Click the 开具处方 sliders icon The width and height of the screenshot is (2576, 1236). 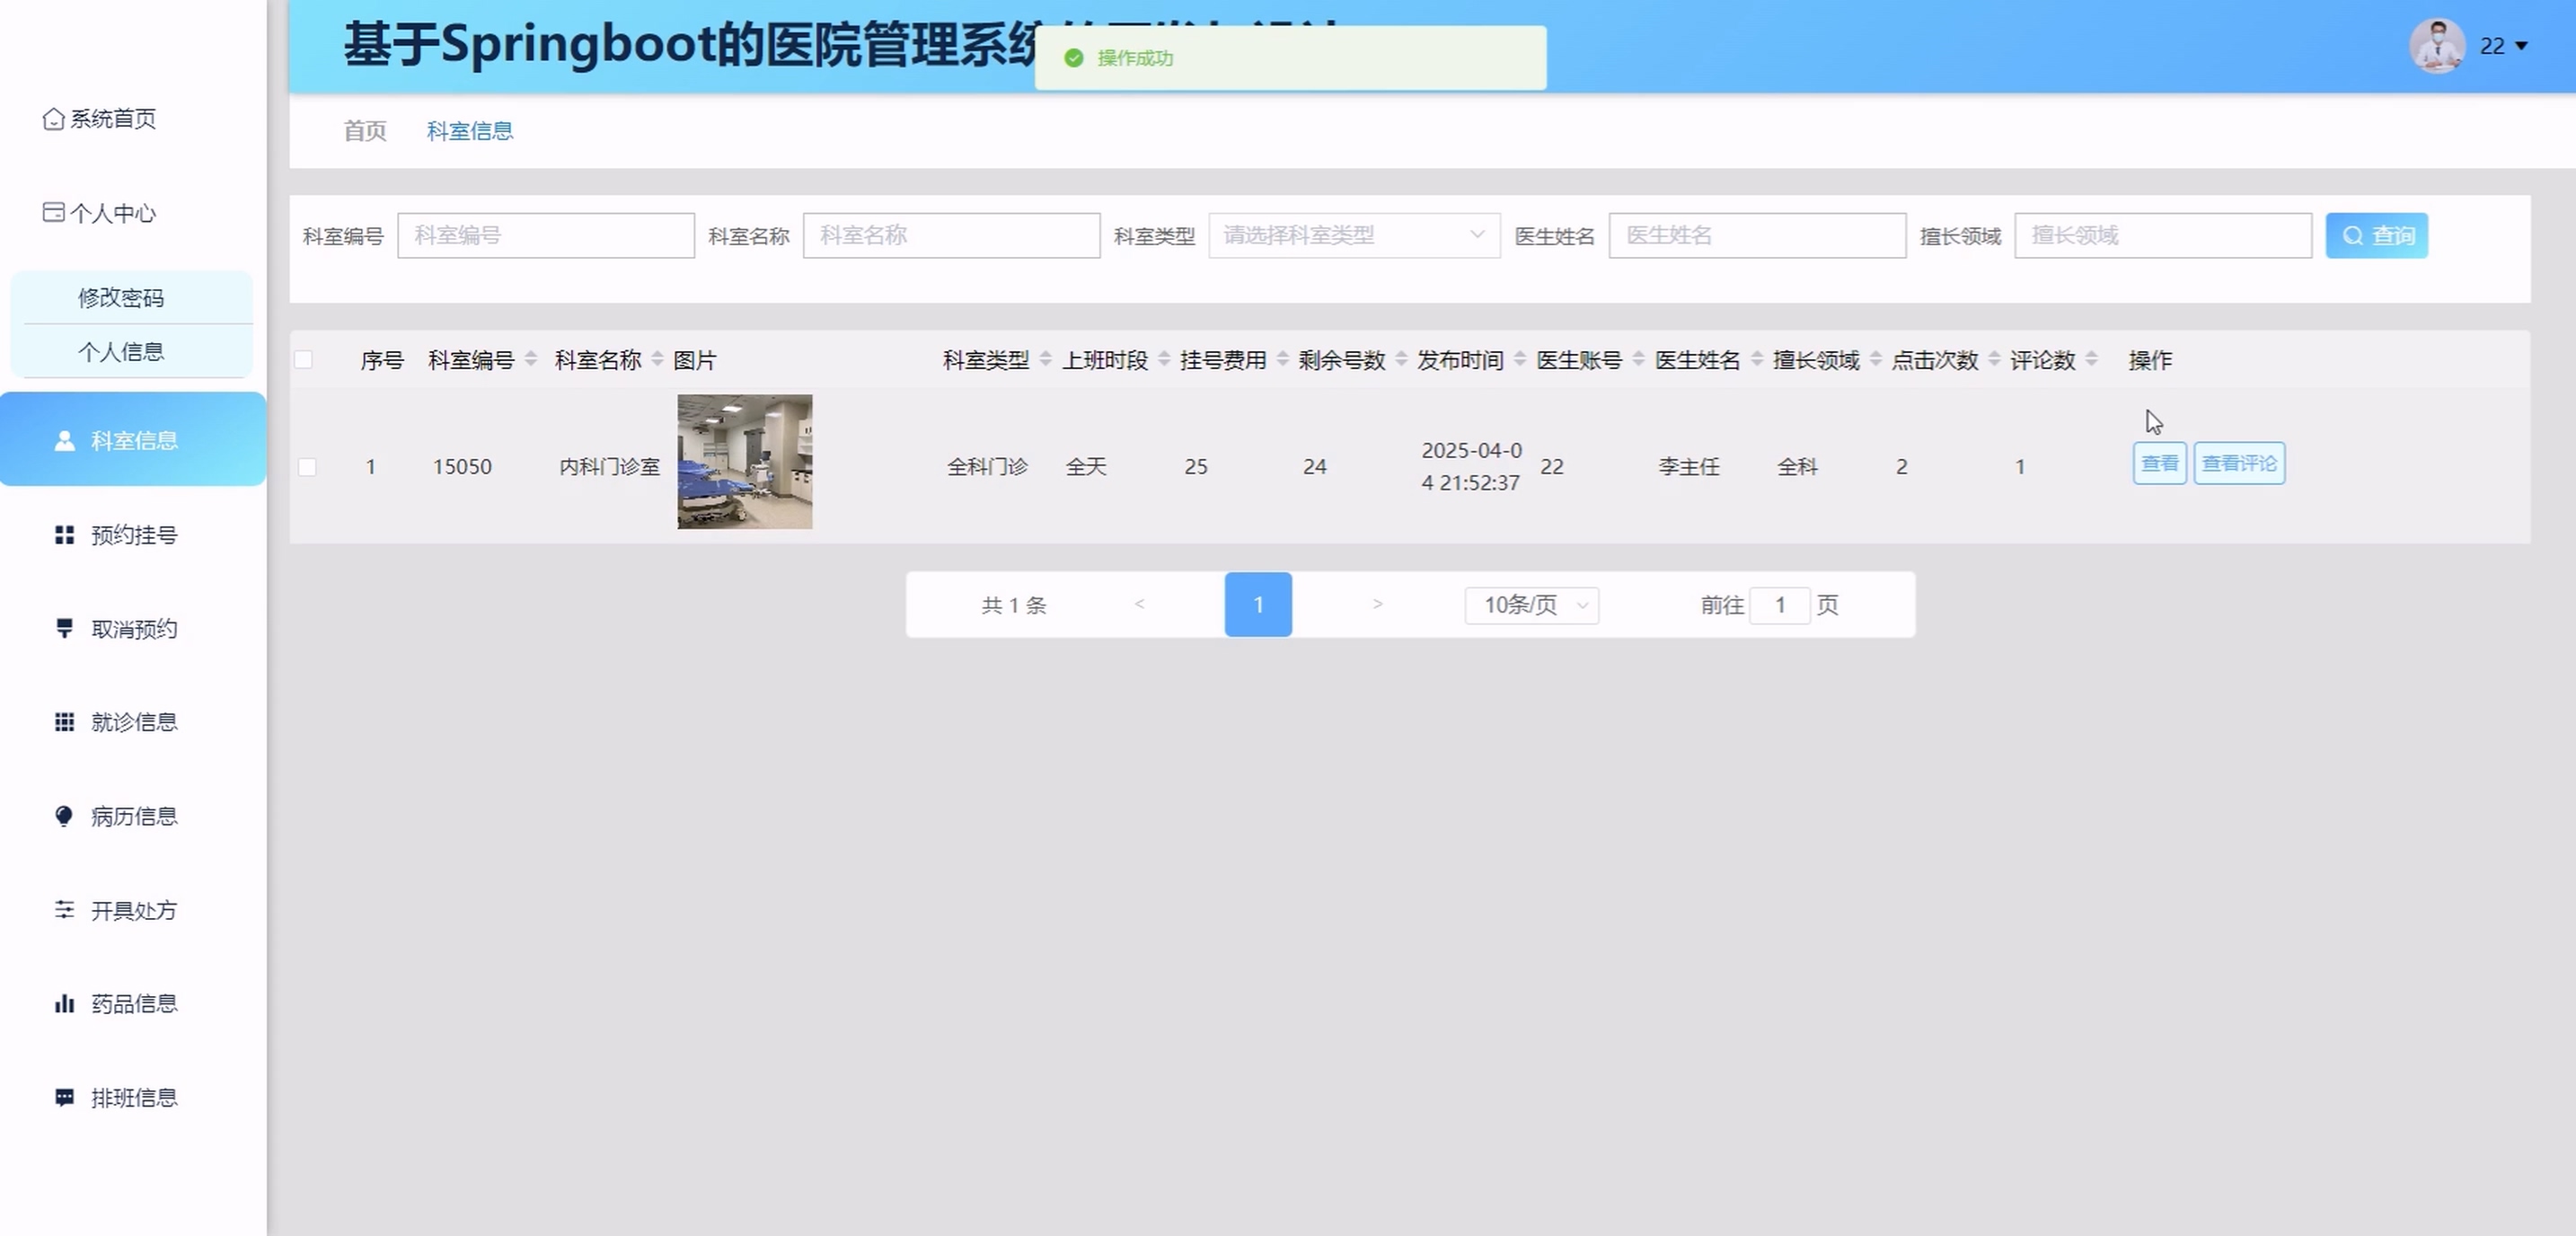pyautogui.click(x=64, y=909)
